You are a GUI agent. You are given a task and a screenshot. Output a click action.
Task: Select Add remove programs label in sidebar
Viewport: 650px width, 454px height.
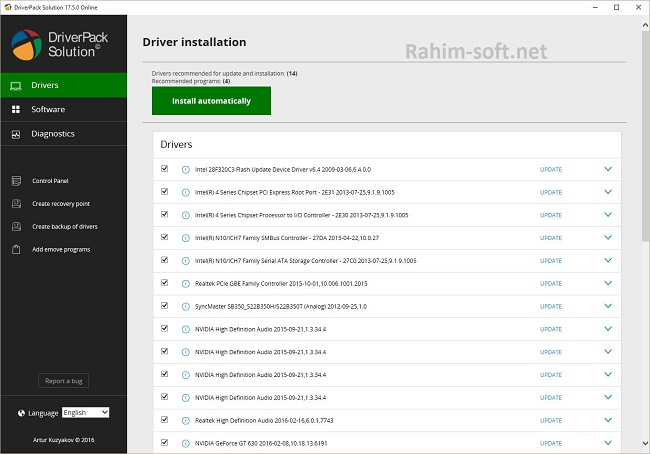tap(61, 249)
